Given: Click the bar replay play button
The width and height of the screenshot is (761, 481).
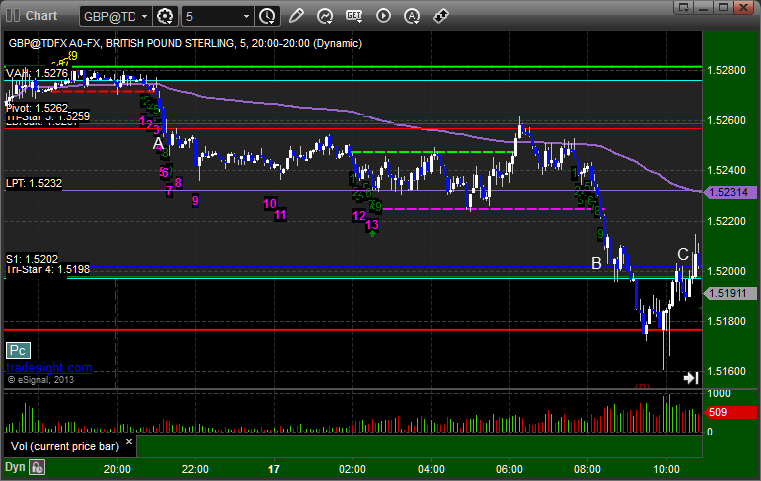Looking at the screenshot, I should pyautogui.click(x=383, y=16).
